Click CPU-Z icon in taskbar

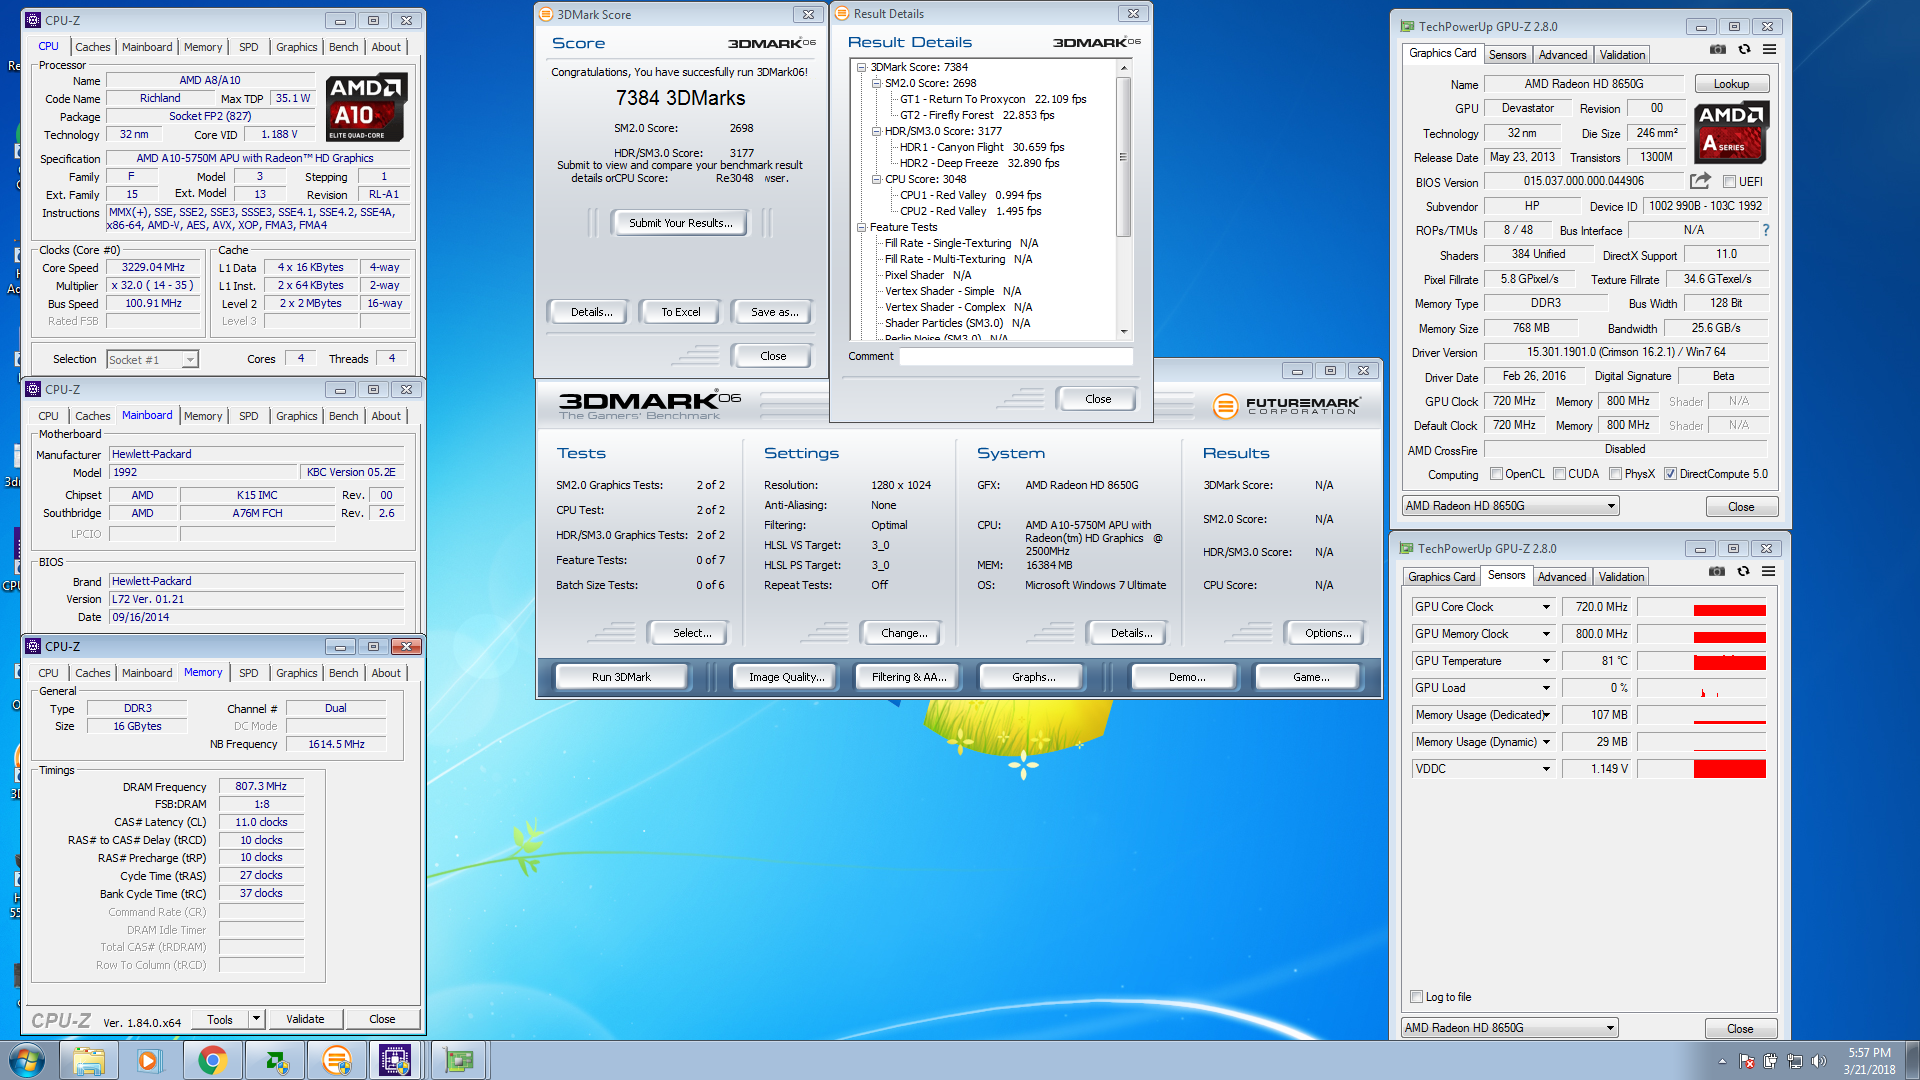click(x=395, y=1060)
